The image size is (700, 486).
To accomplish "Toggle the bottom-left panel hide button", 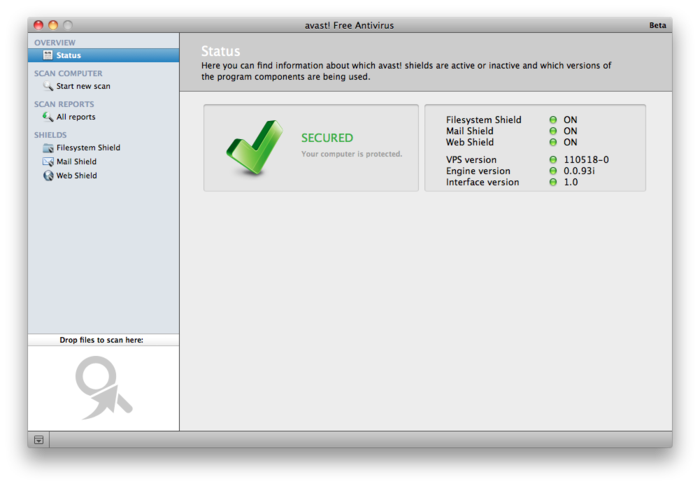I will point(39,440).
